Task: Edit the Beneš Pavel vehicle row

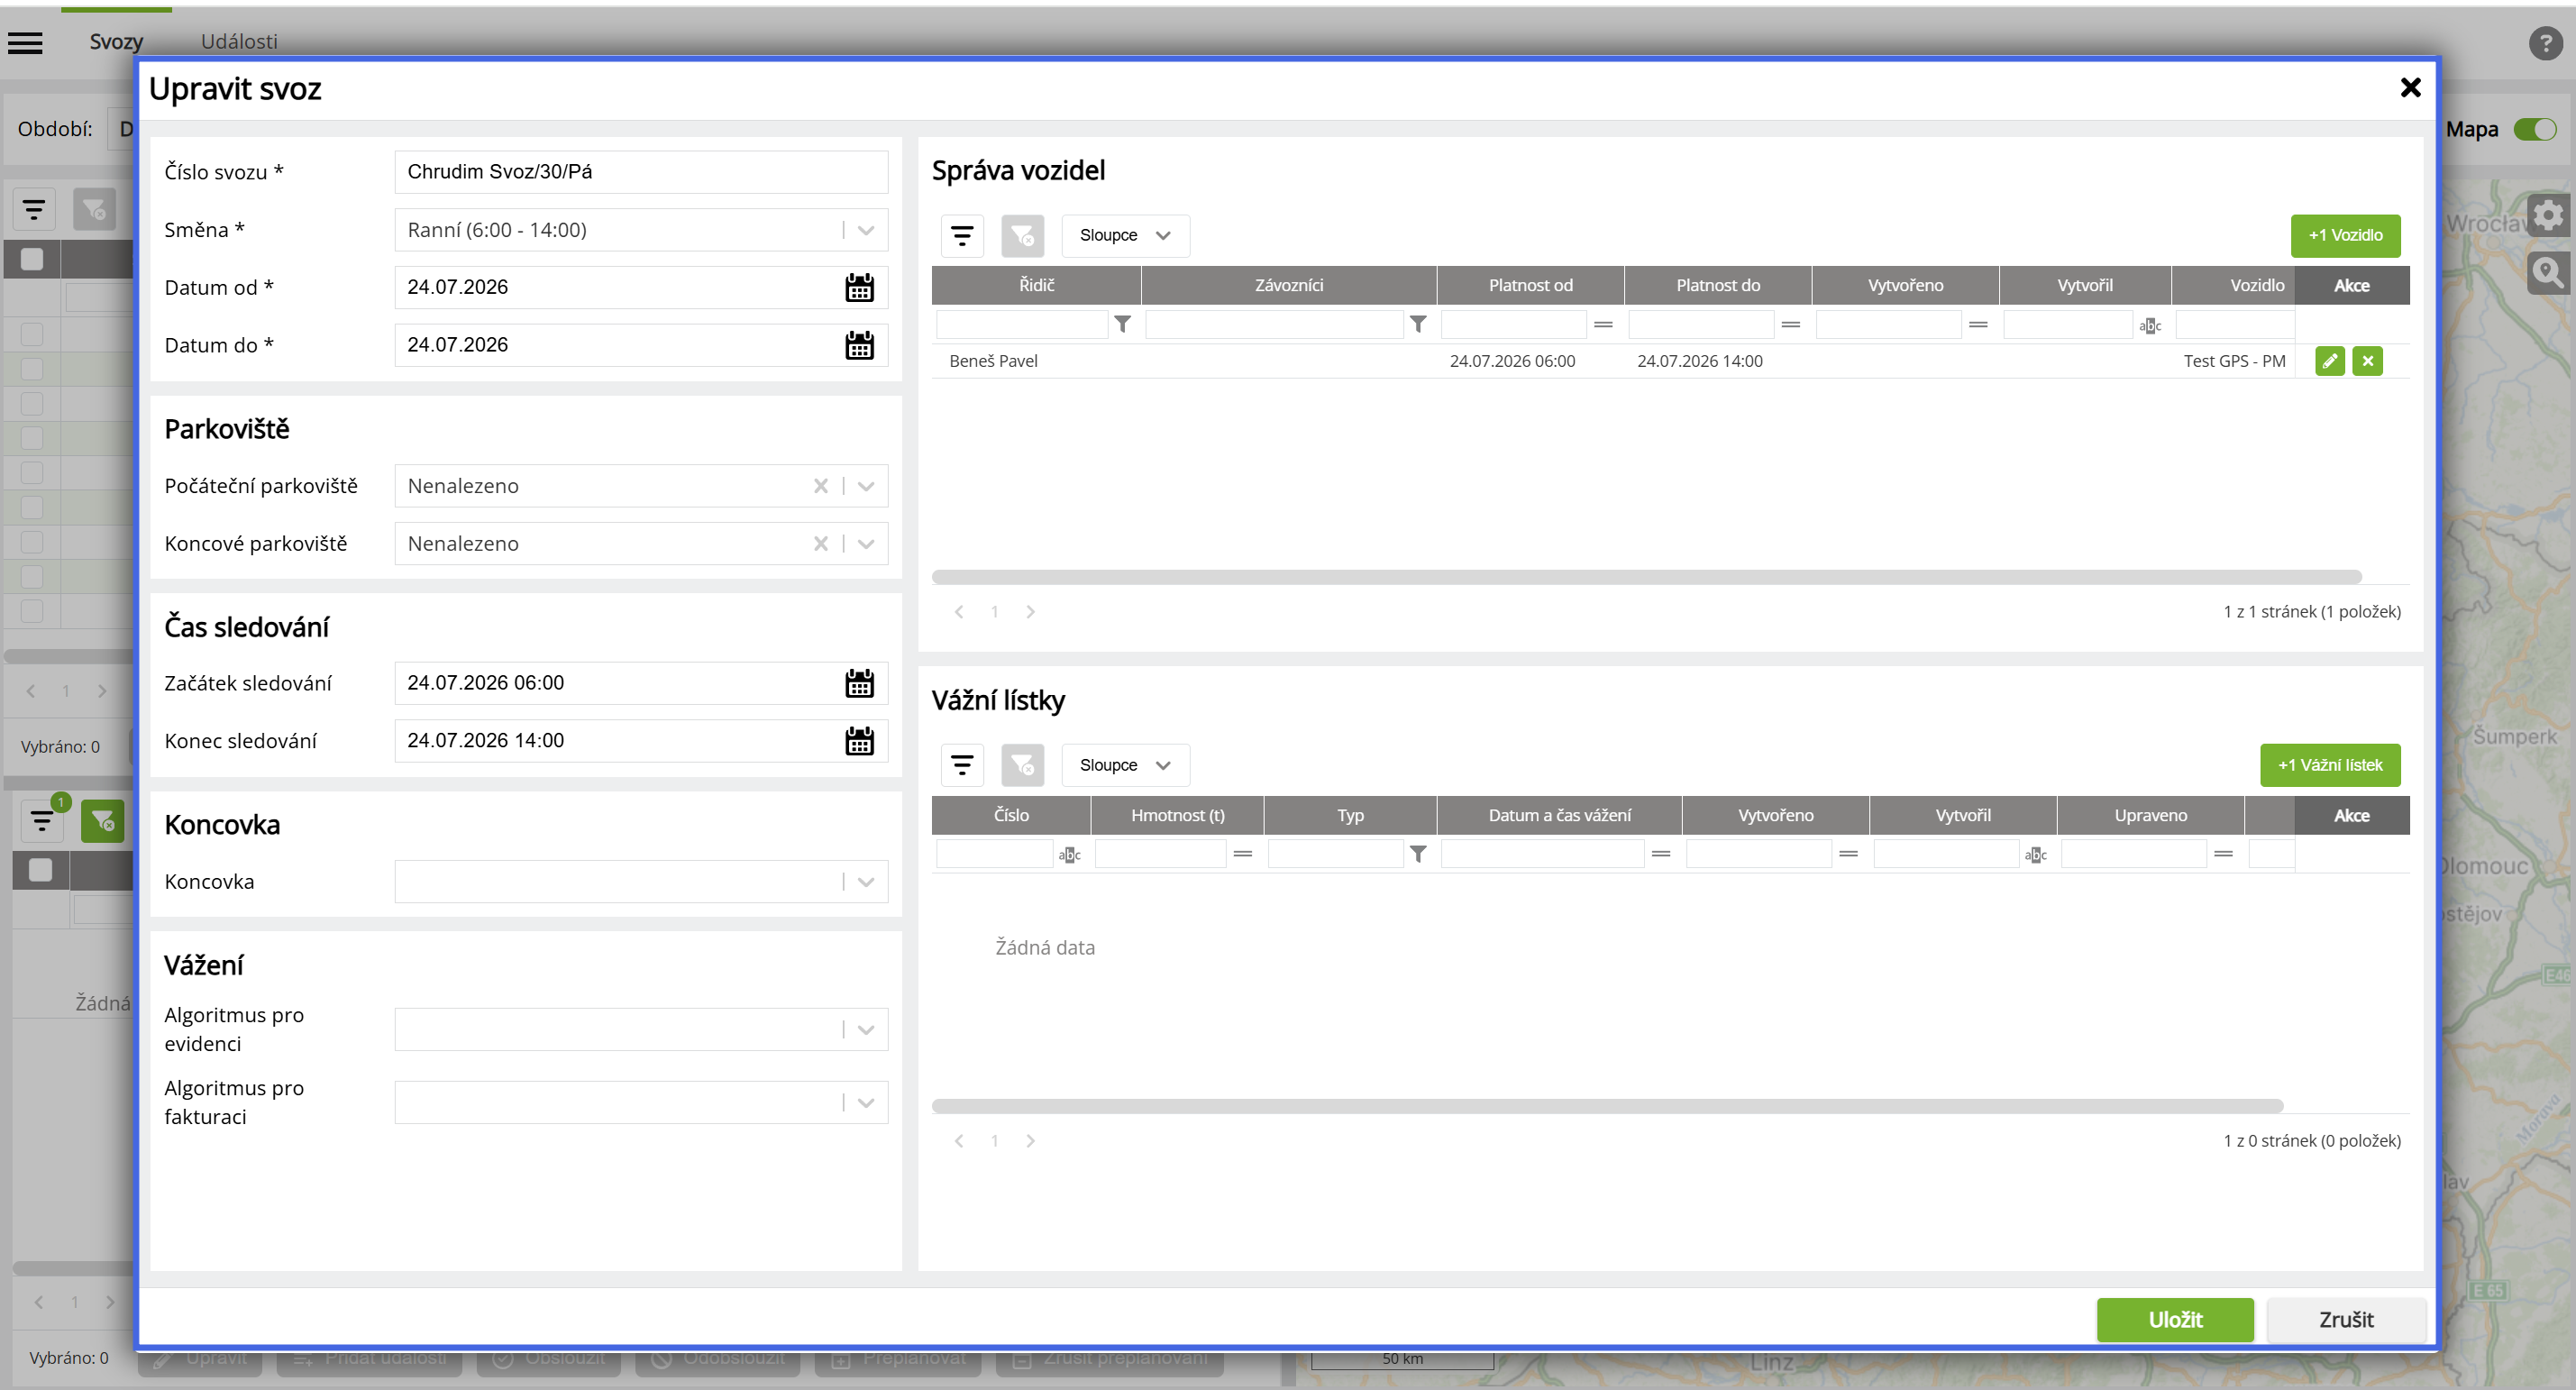Action: (x=2329, y=361)
